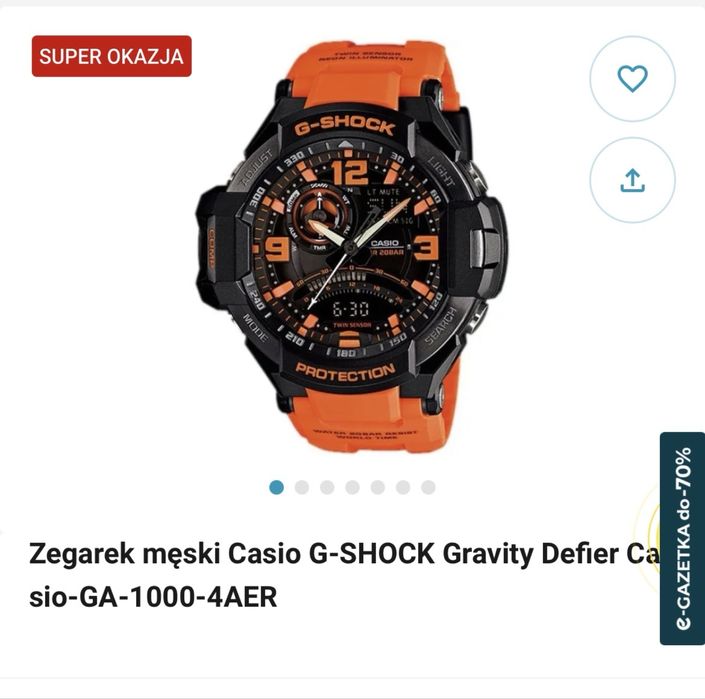Screen dimensions: 705x699
Task: Add watch to favorites with heart icon
Action: [632, 79]
